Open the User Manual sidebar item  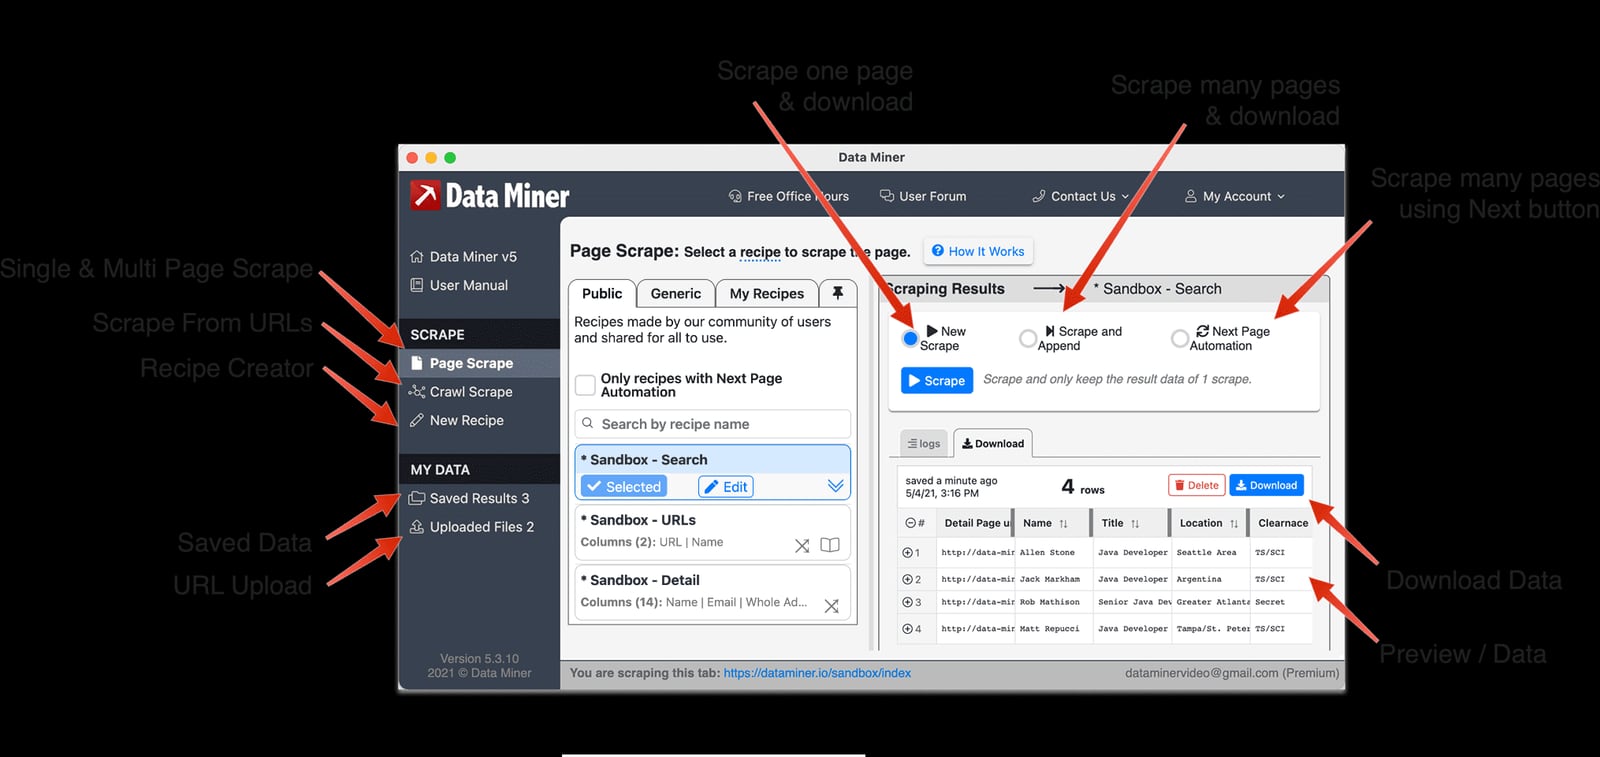459,285
